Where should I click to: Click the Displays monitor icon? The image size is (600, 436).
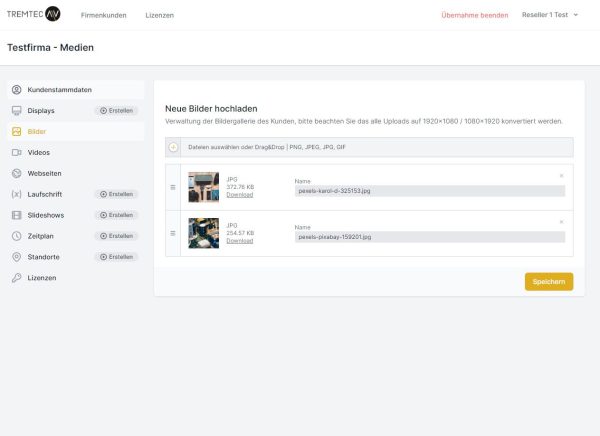coord(17,110)
